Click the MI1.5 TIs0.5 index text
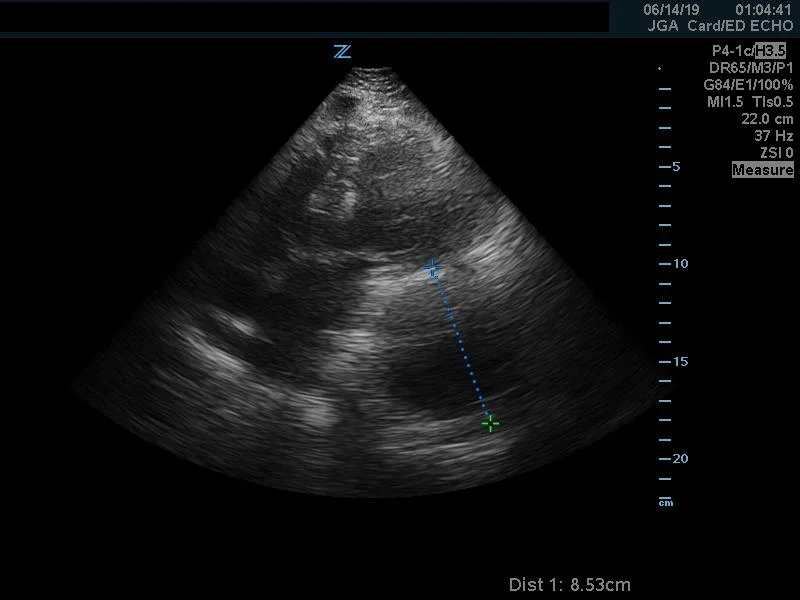Viewport: 800px width, 600px height. [750, 102]
